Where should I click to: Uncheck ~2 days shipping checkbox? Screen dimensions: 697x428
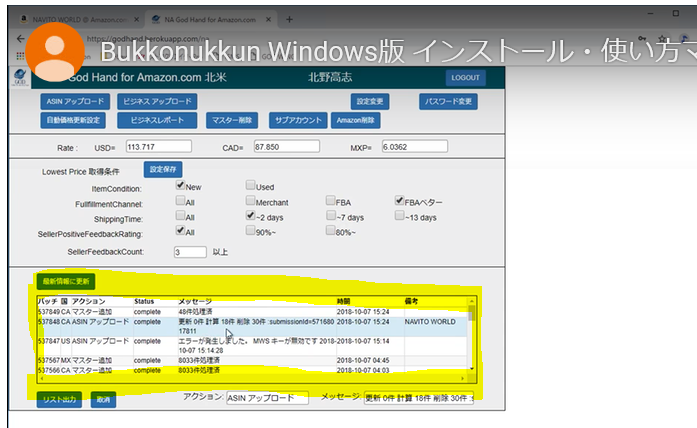[x=250, y=216]
